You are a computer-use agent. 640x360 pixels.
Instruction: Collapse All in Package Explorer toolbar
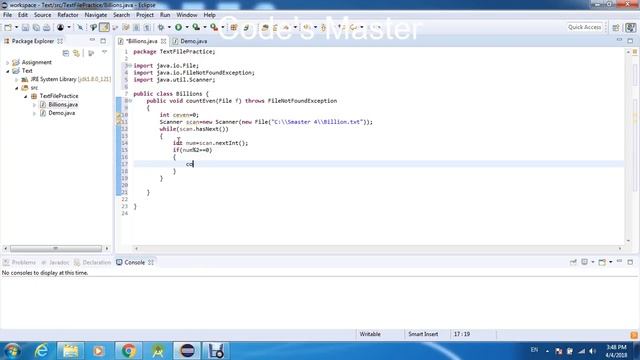66,53
